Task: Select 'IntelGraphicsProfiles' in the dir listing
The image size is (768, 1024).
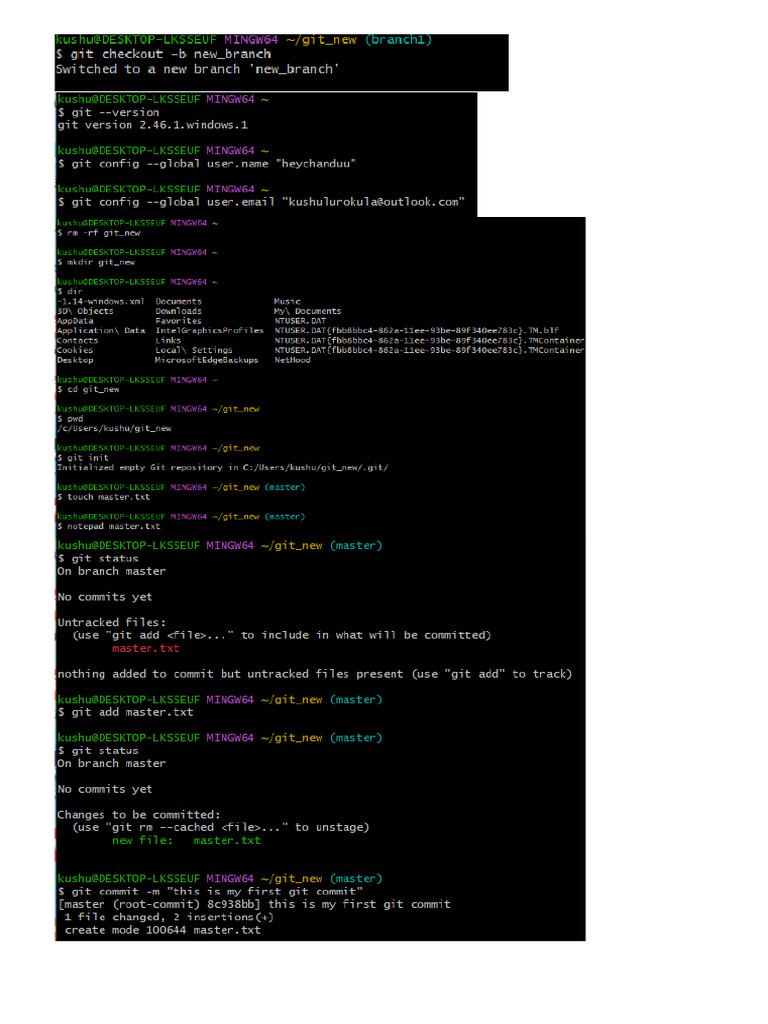Action: [x=210, y=330]
